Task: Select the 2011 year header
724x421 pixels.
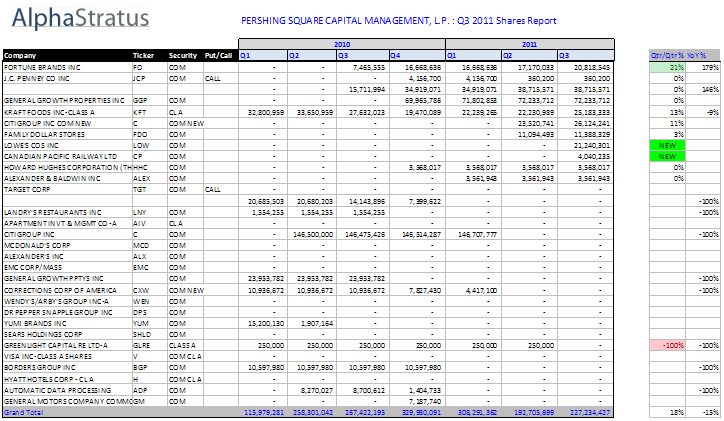Action: [530, 44]
